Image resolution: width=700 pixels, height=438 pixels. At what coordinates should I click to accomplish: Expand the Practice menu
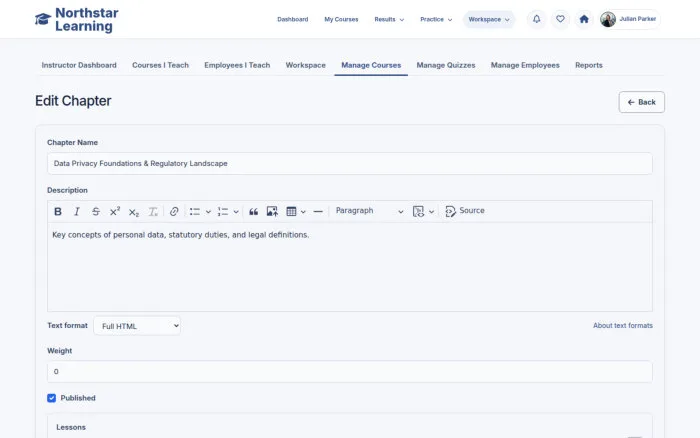436,20
